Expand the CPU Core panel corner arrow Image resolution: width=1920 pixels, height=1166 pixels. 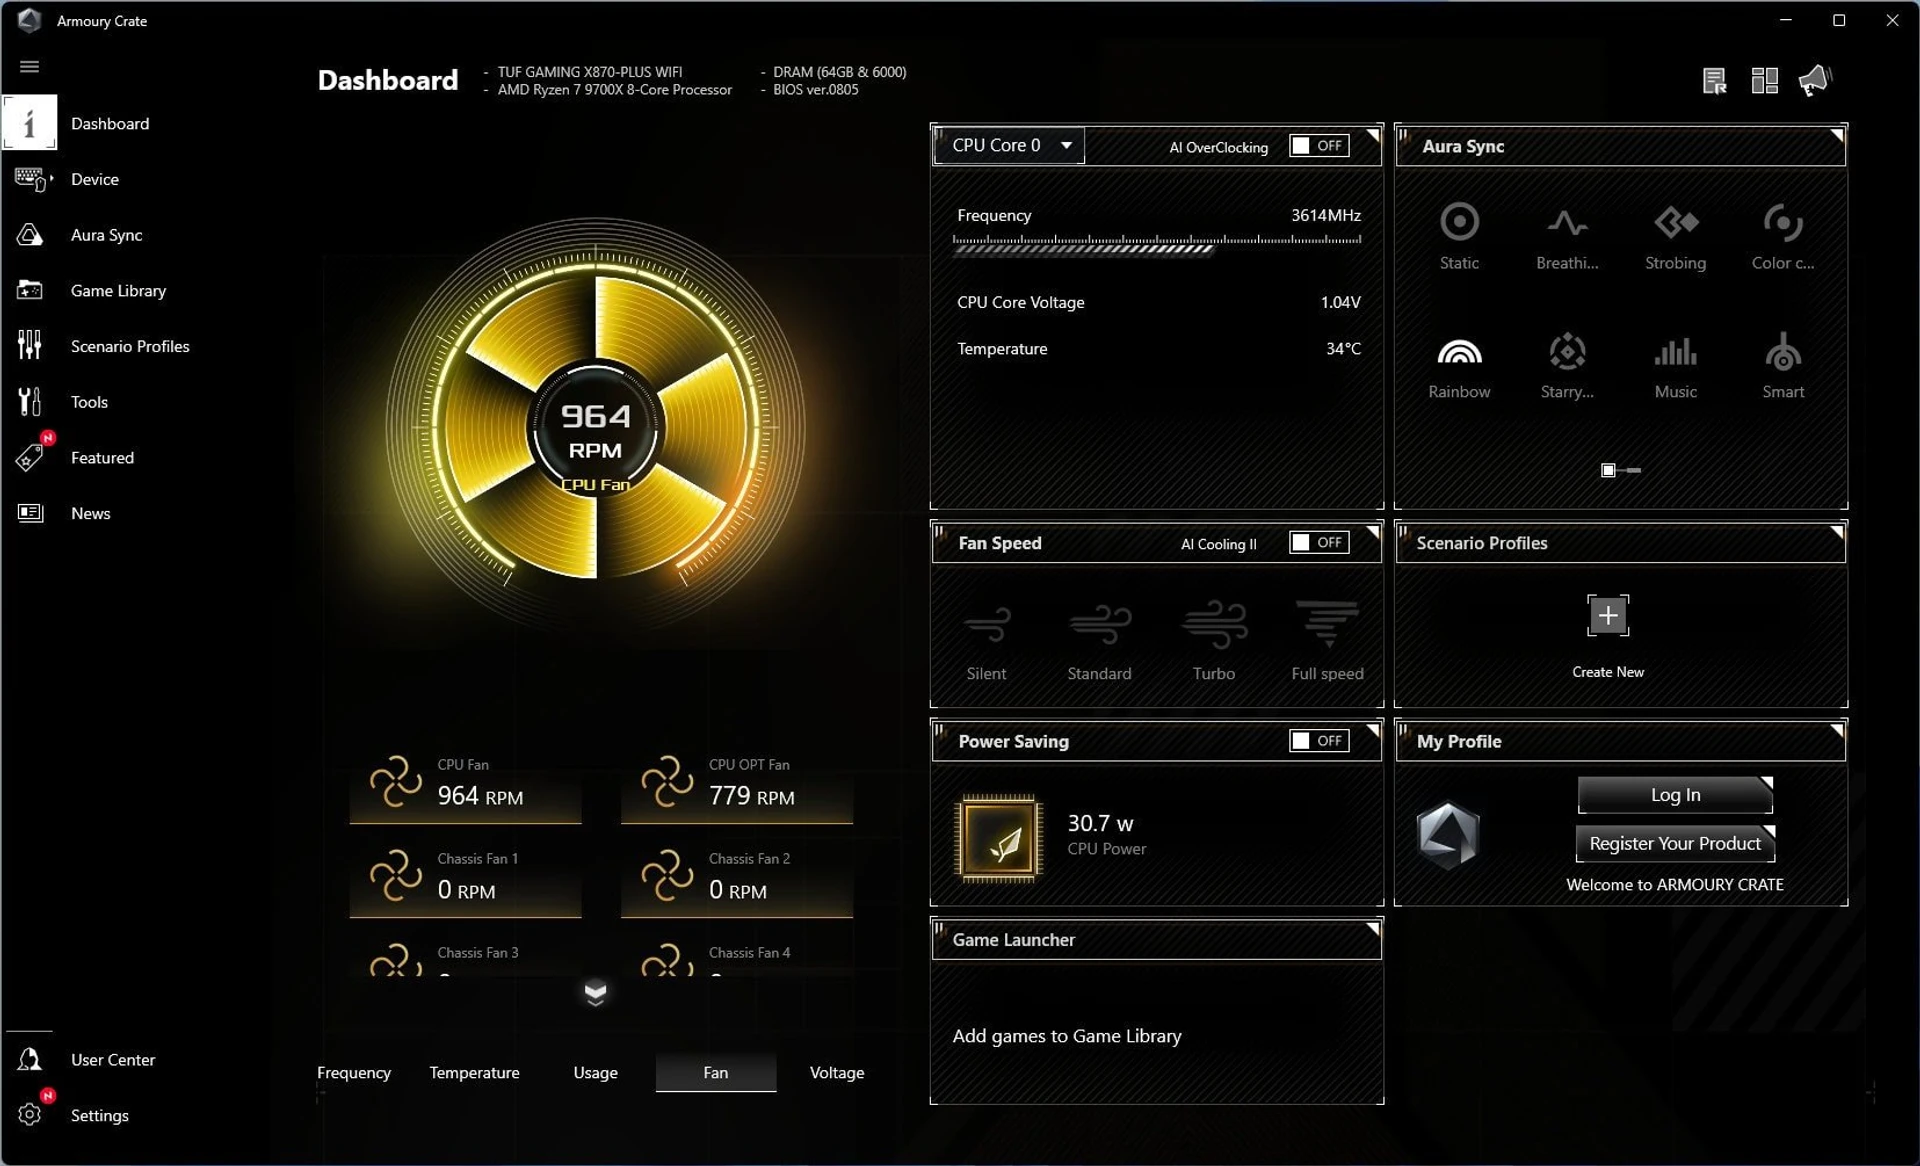click(x=1373, y=134)
